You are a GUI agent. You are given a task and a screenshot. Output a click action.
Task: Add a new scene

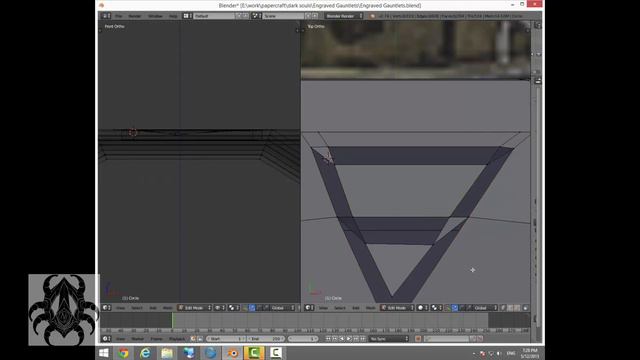tap(309, 16)
